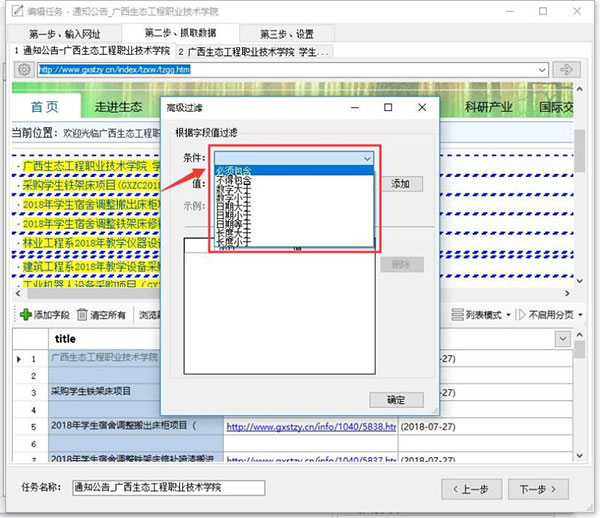Click webpage link 2018年学生宿舍调整搬出床柜
The image size is (600, 518).
[91, 204]
